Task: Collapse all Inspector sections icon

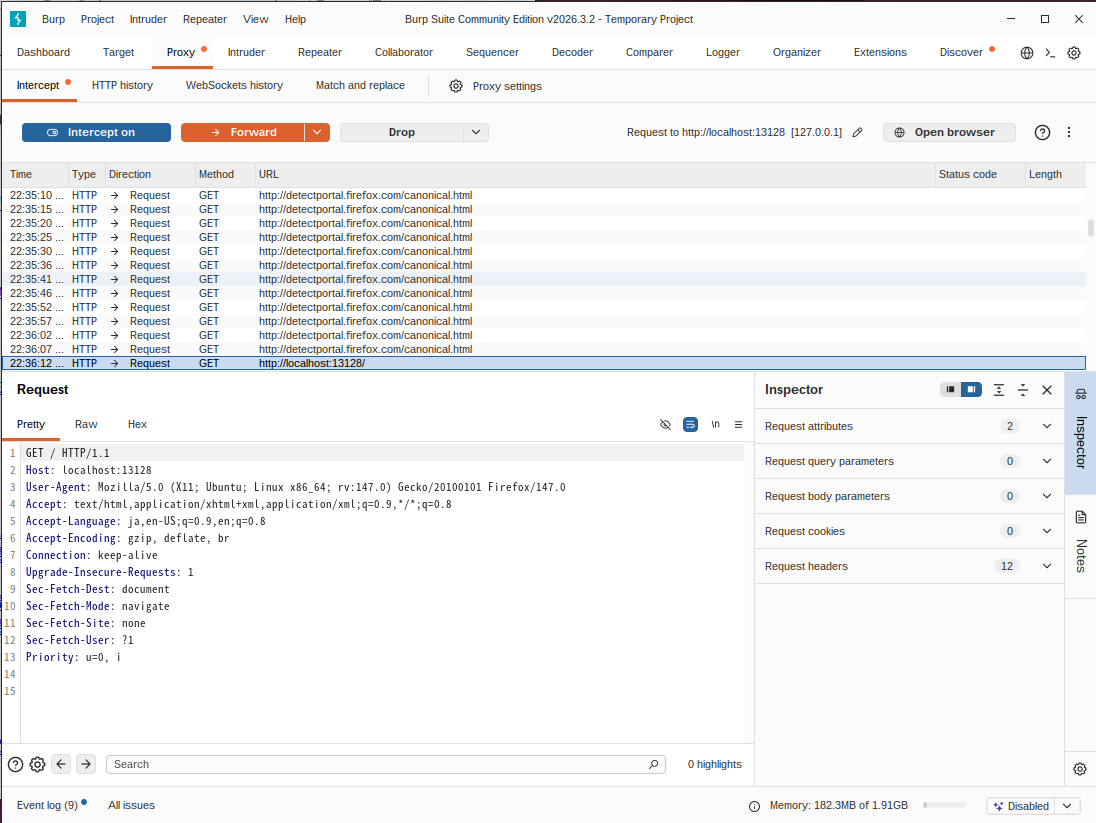Action: 1023,390
